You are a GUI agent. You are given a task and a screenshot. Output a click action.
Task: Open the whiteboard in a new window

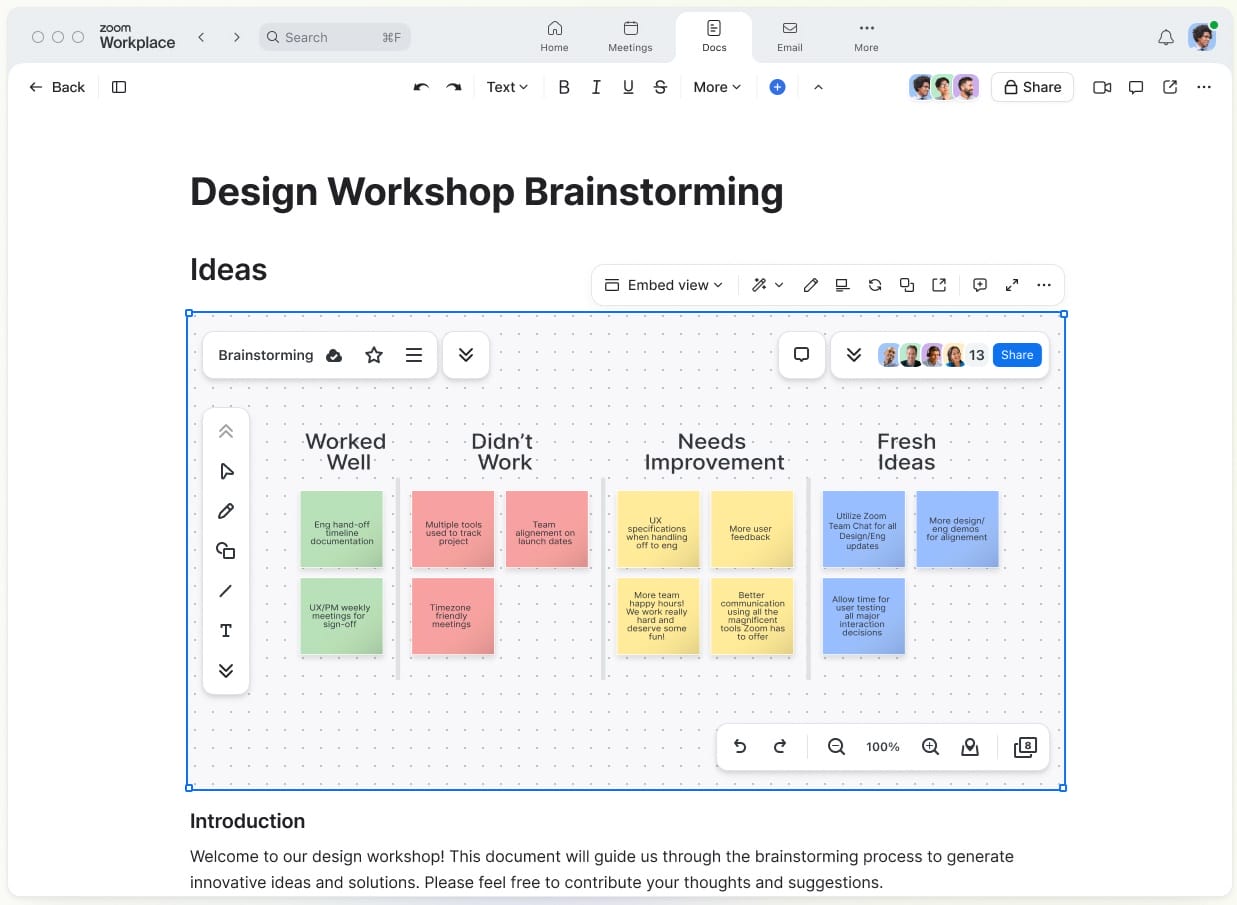point(938,285)
